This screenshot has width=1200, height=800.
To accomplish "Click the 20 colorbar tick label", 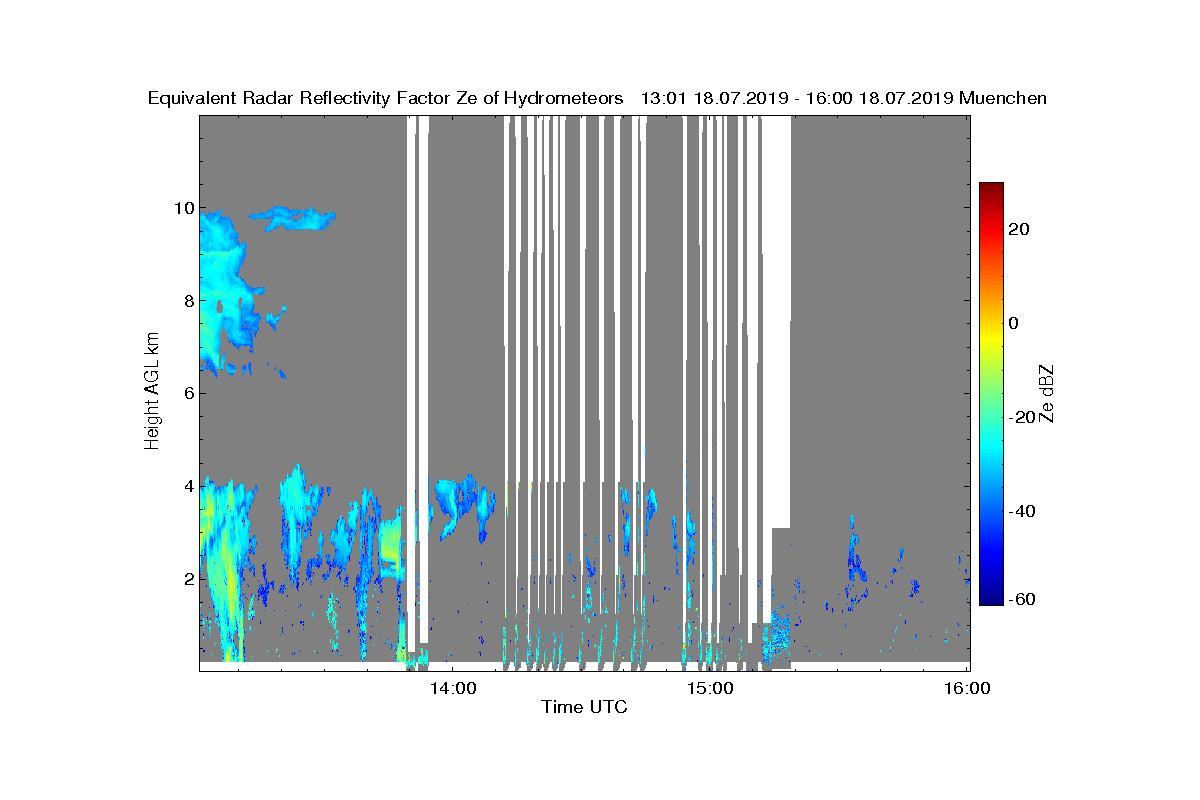I will tap(1020, 229).
